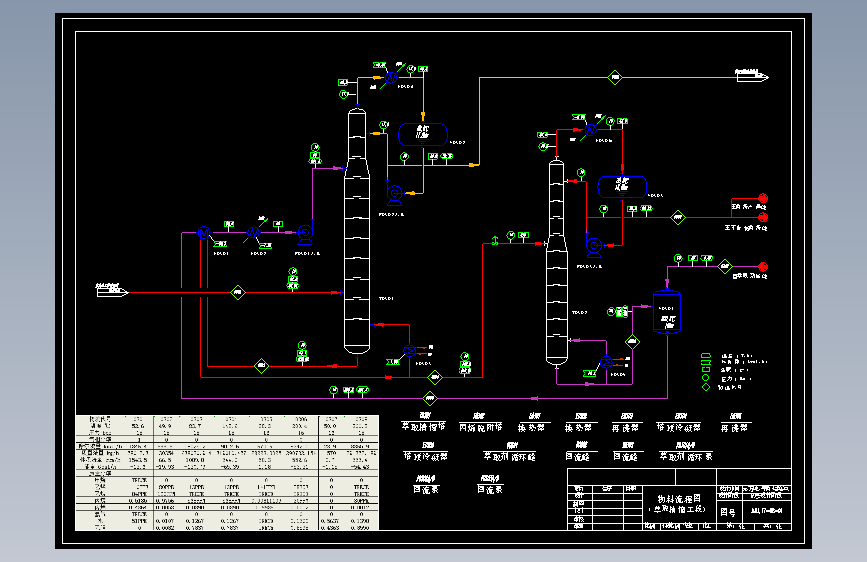Viewport: 867px width, 562px height.
Task: Select the reflux pump under the first reflux drum
Action: [x=395, y=195]
